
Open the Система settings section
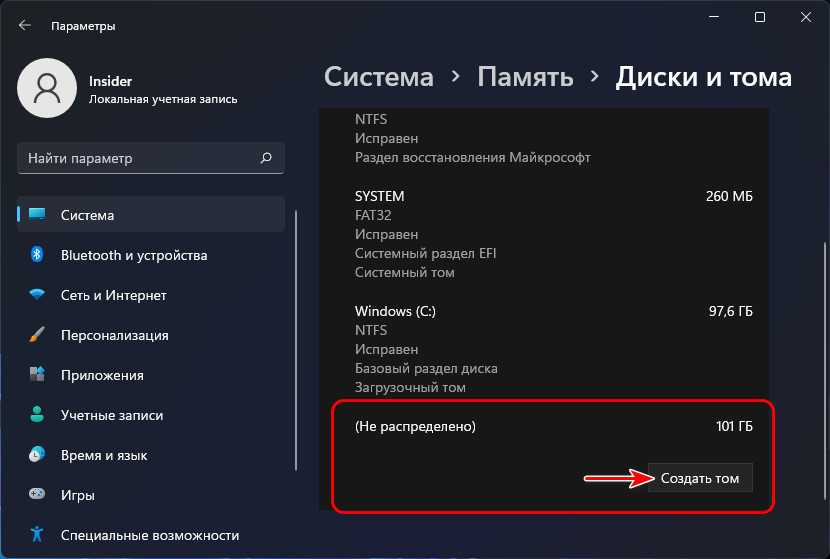coord(151,214)
